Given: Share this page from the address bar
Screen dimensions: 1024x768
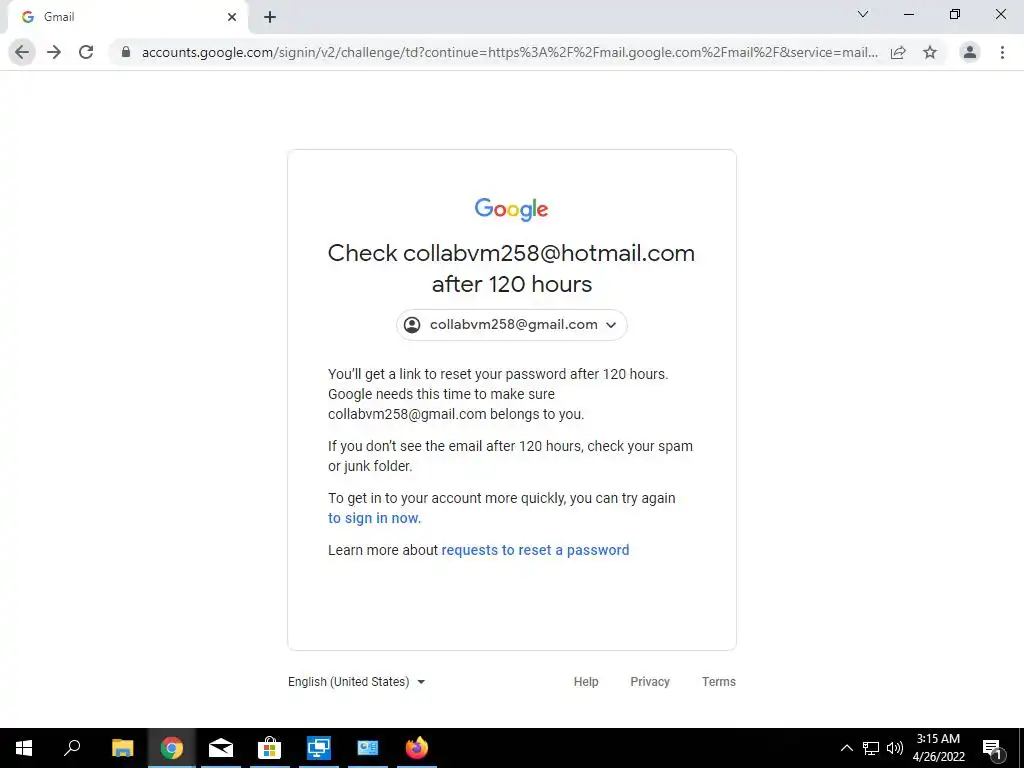Looking at the screenshot, I should [x=898, y=52].
